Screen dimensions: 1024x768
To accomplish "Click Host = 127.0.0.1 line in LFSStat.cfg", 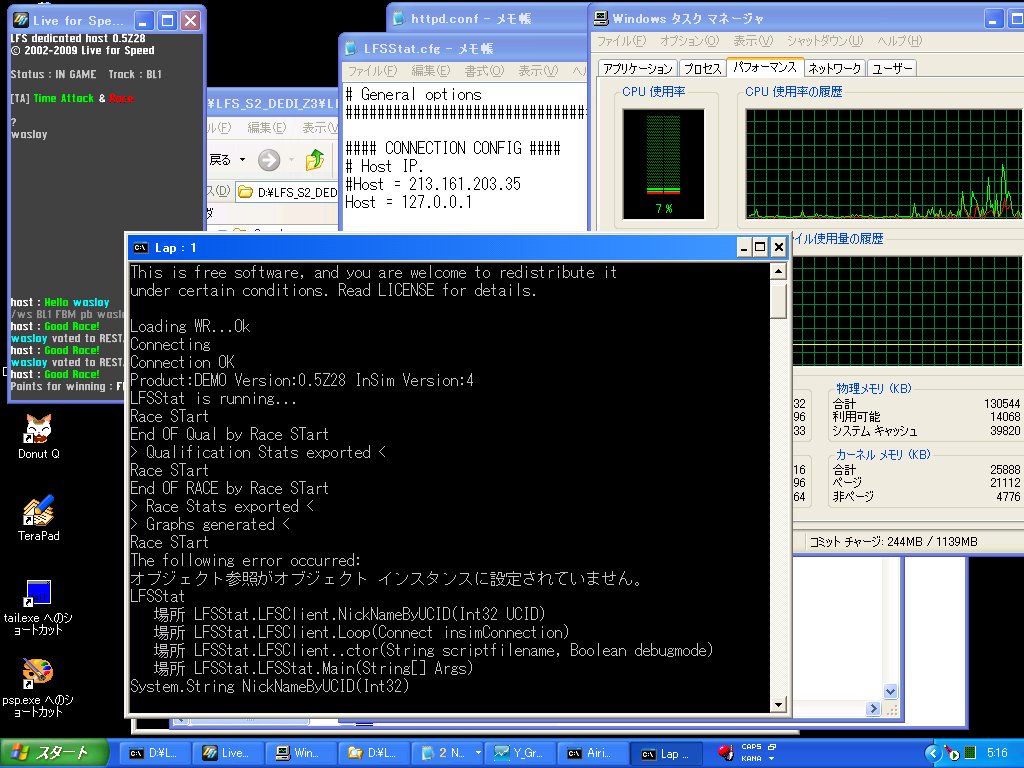I will tap(408, 202).
